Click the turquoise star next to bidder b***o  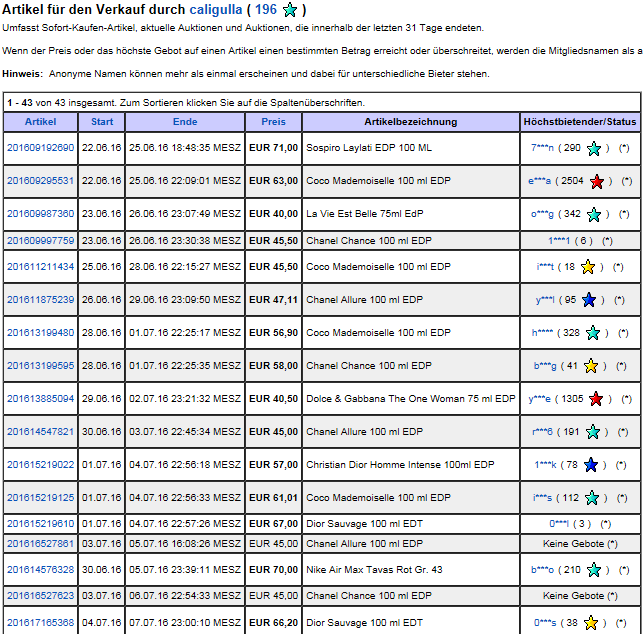tap(594, 570)
